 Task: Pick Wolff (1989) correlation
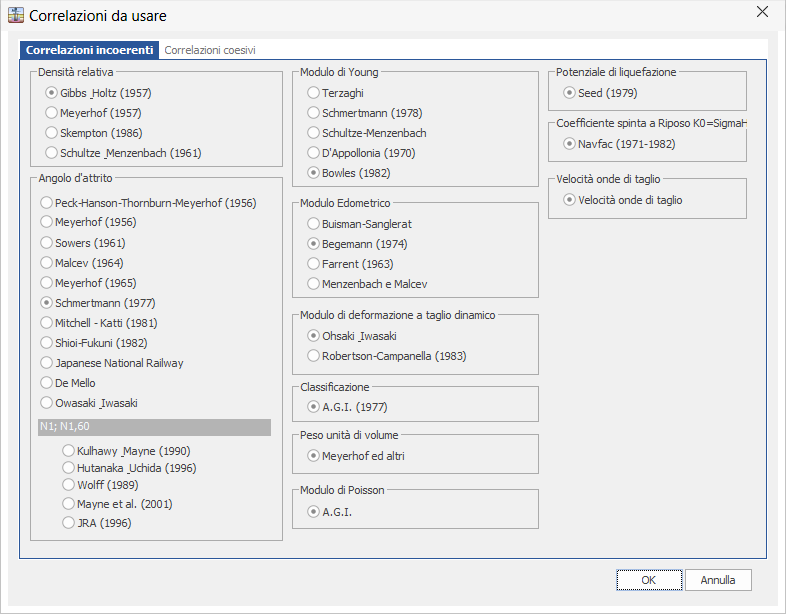(100, 485)
